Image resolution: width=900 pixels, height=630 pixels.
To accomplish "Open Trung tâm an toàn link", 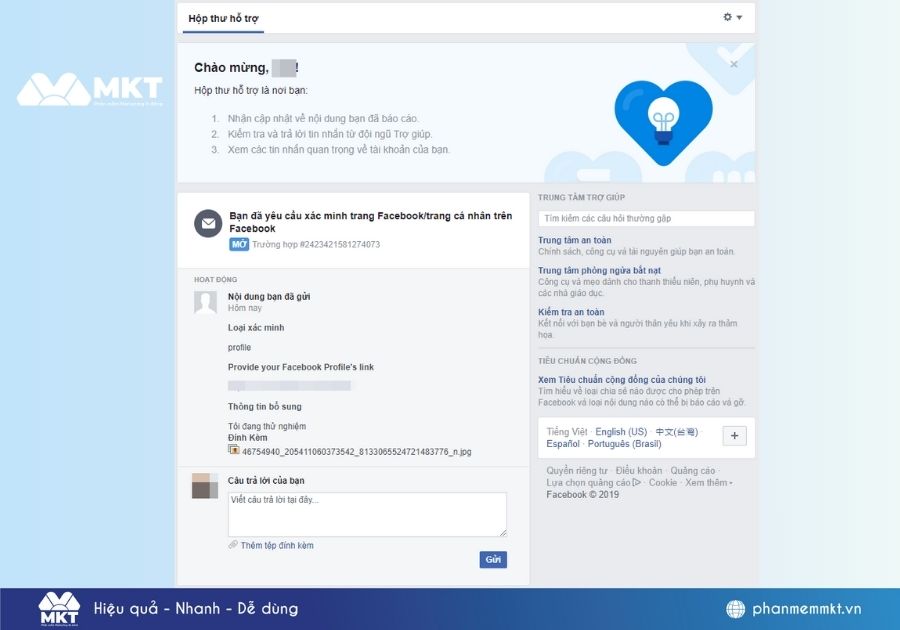I will tap(575, 240).
